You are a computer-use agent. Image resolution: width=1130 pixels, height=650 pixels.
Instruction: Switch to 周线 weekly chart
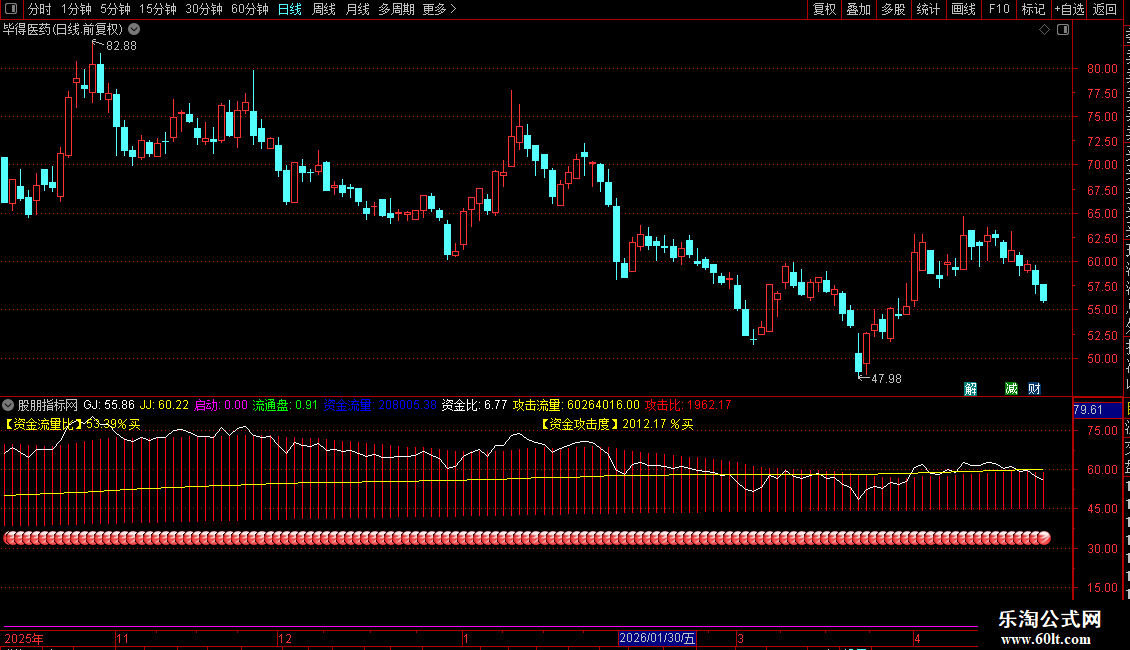(324, 9)
